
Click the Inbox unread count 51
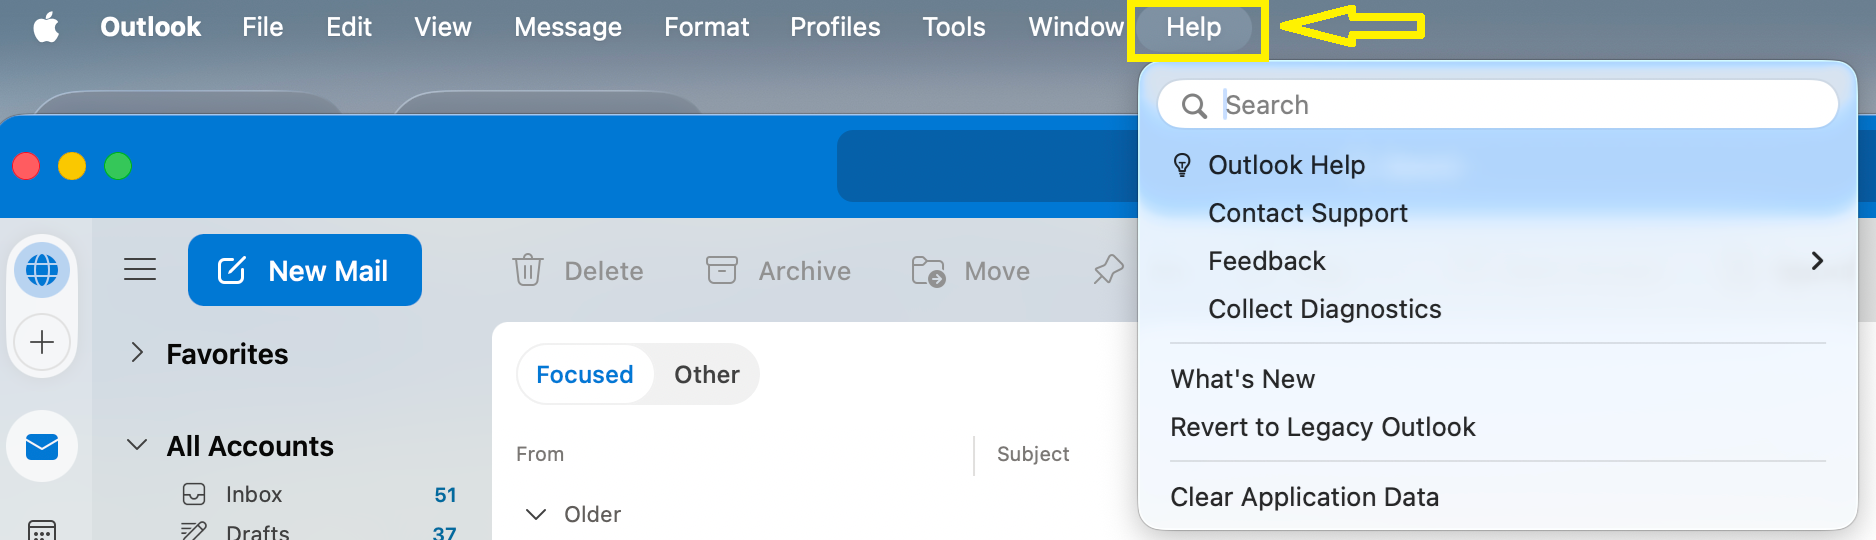[x=446, y=495]
